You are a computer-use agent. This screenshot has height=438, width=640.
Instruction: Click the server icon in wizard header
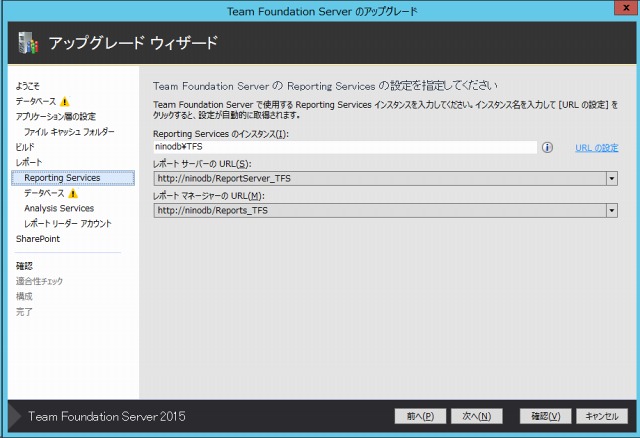28,43
